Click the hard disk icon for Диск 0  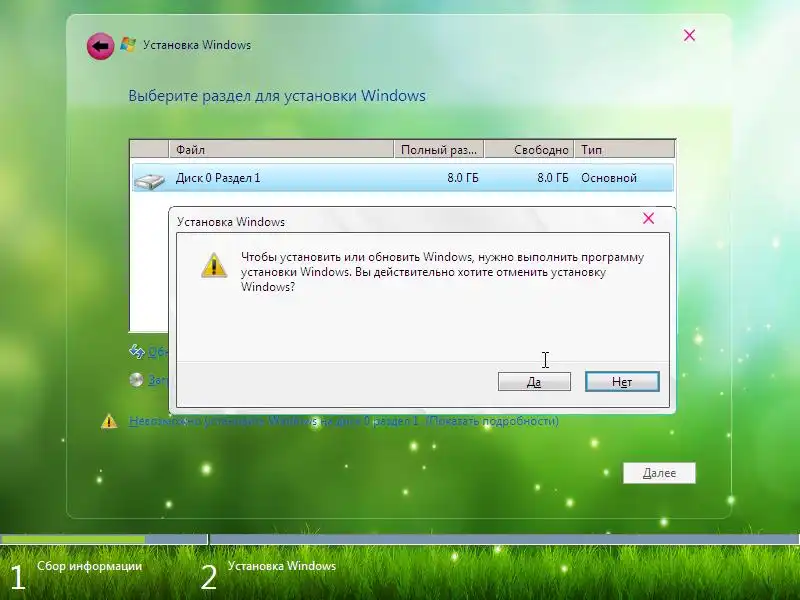149,180
